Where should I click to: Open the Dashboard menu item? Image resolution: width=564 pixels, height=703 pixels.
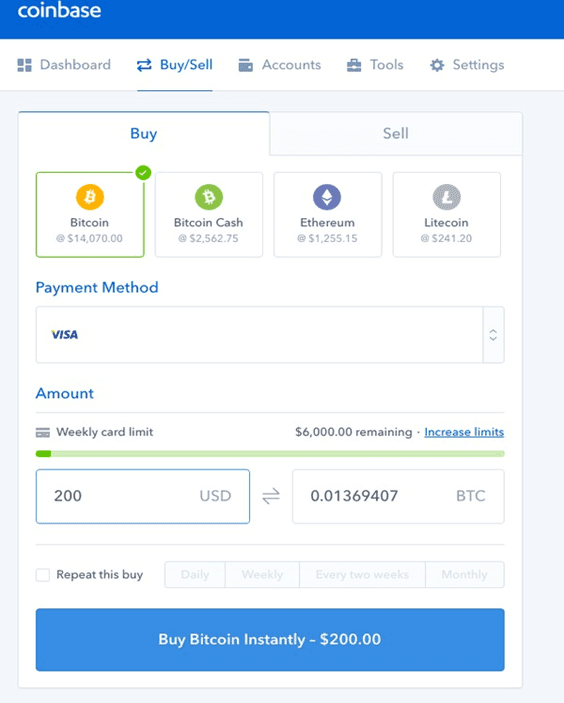pos(64,65)
